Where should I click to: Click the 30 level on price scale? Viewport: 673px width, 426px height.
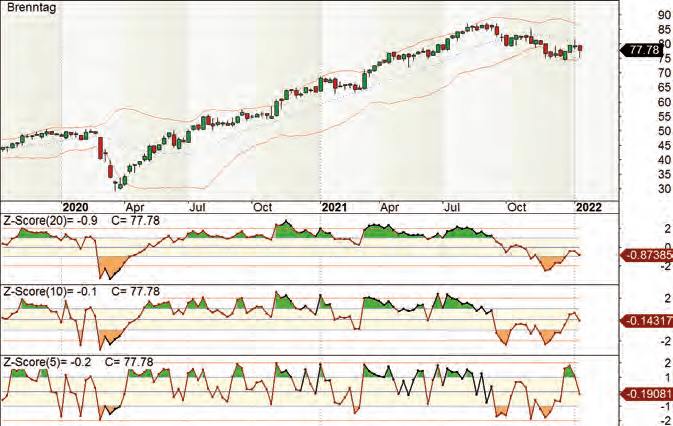tap(664, 188)
